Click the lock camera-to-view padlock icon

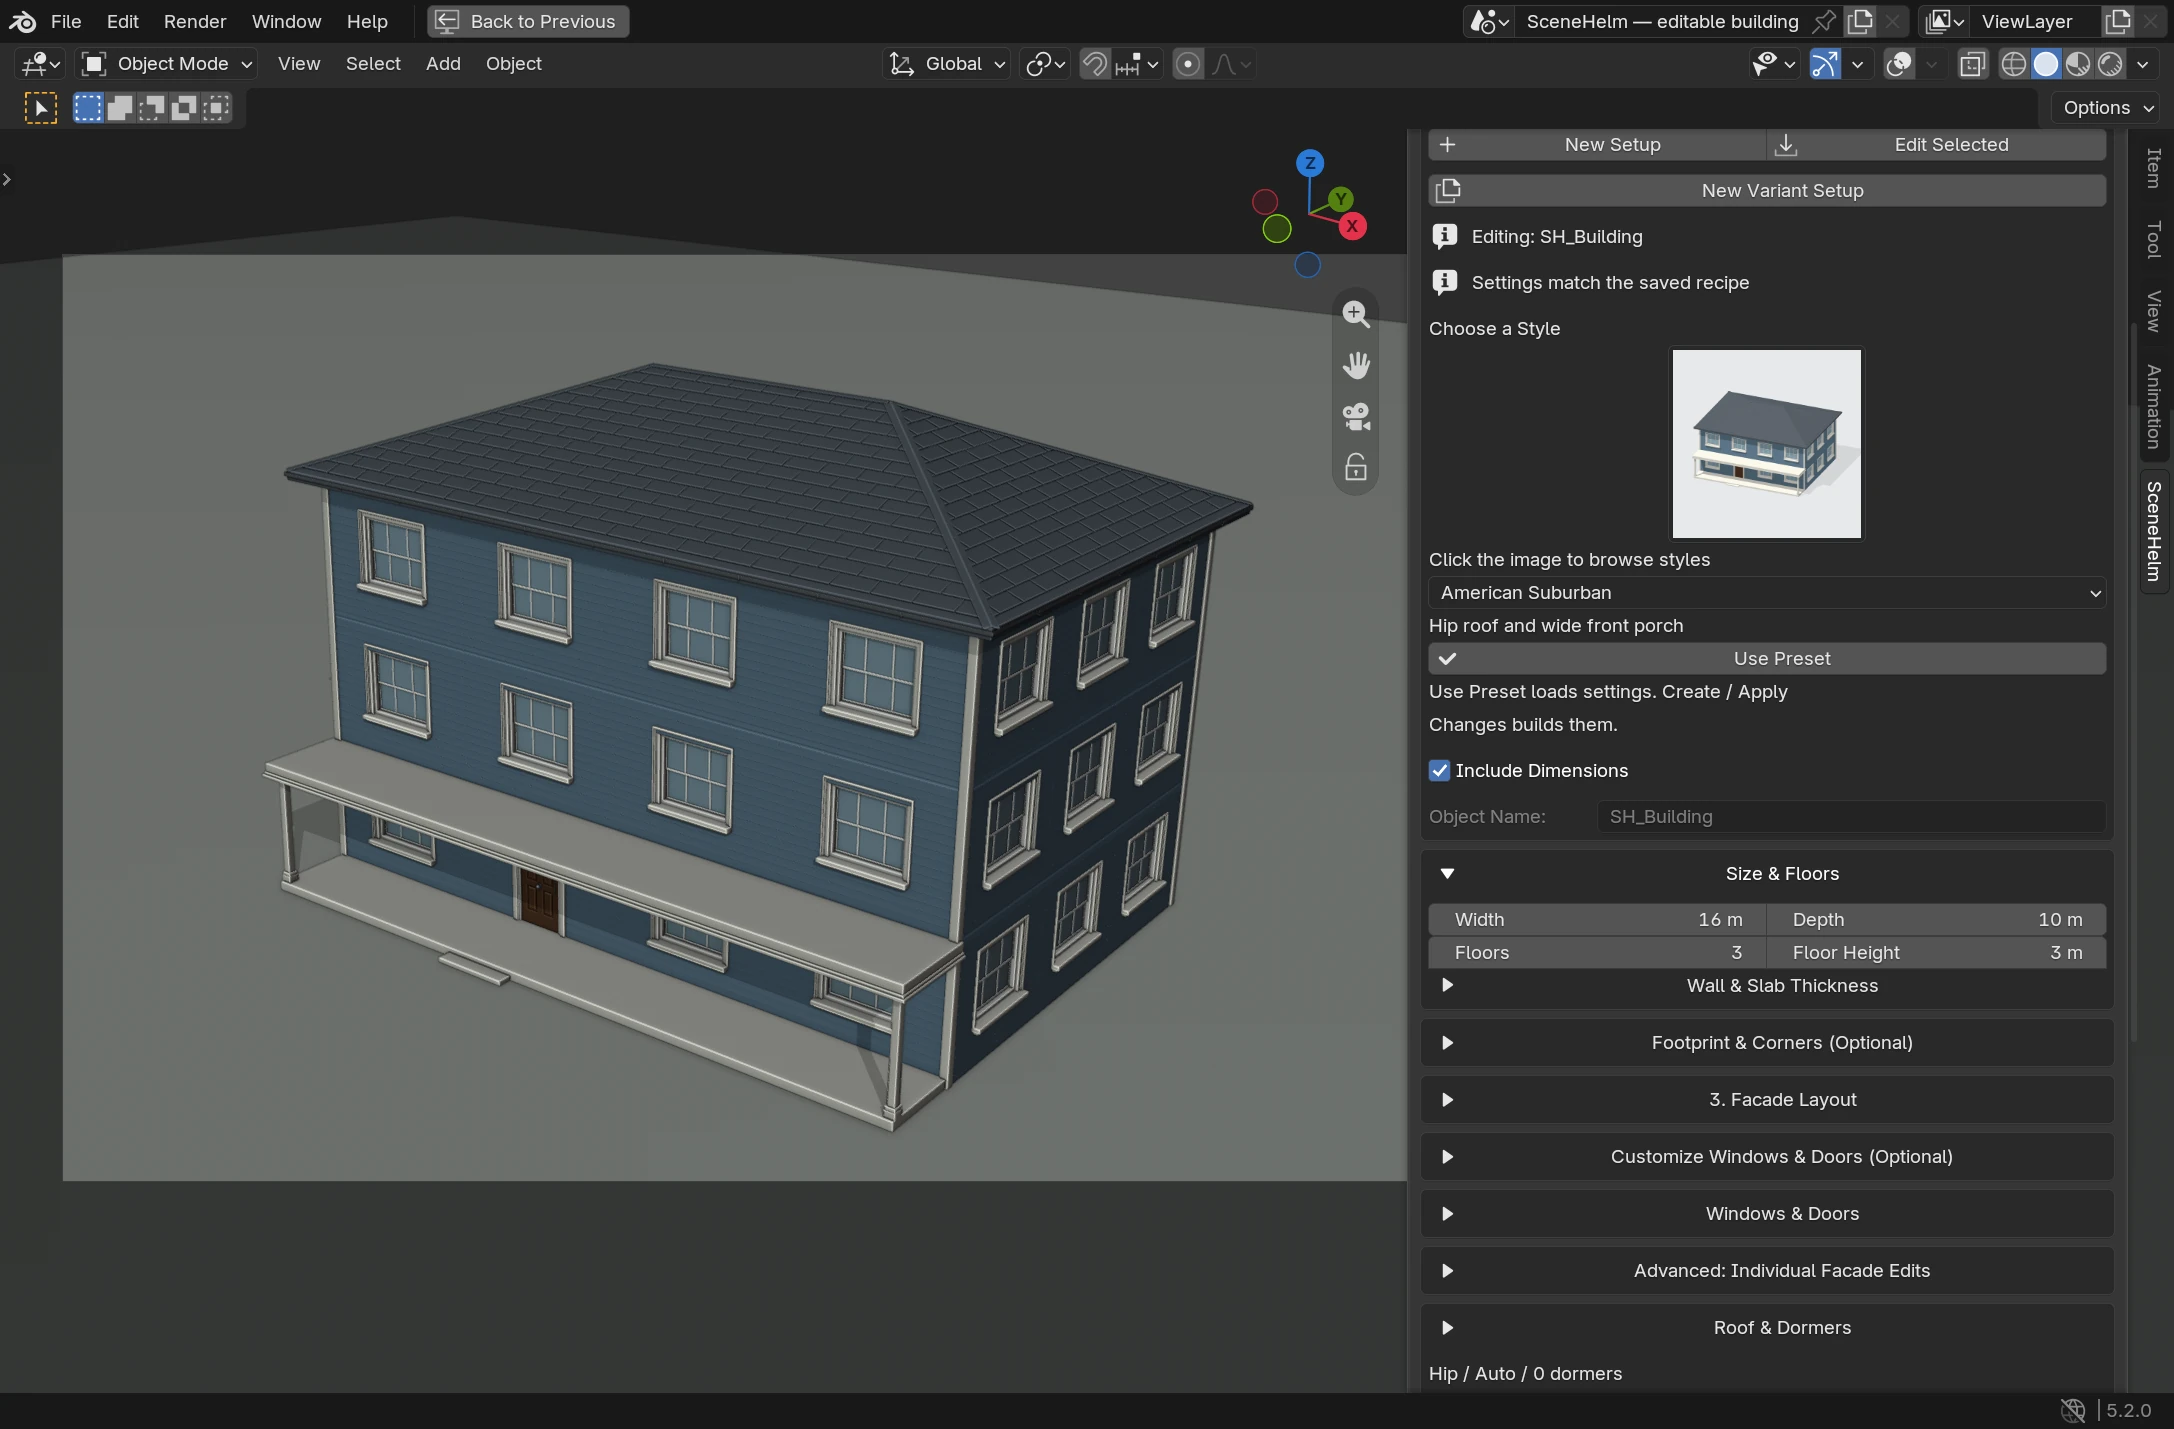point(1356,467)
